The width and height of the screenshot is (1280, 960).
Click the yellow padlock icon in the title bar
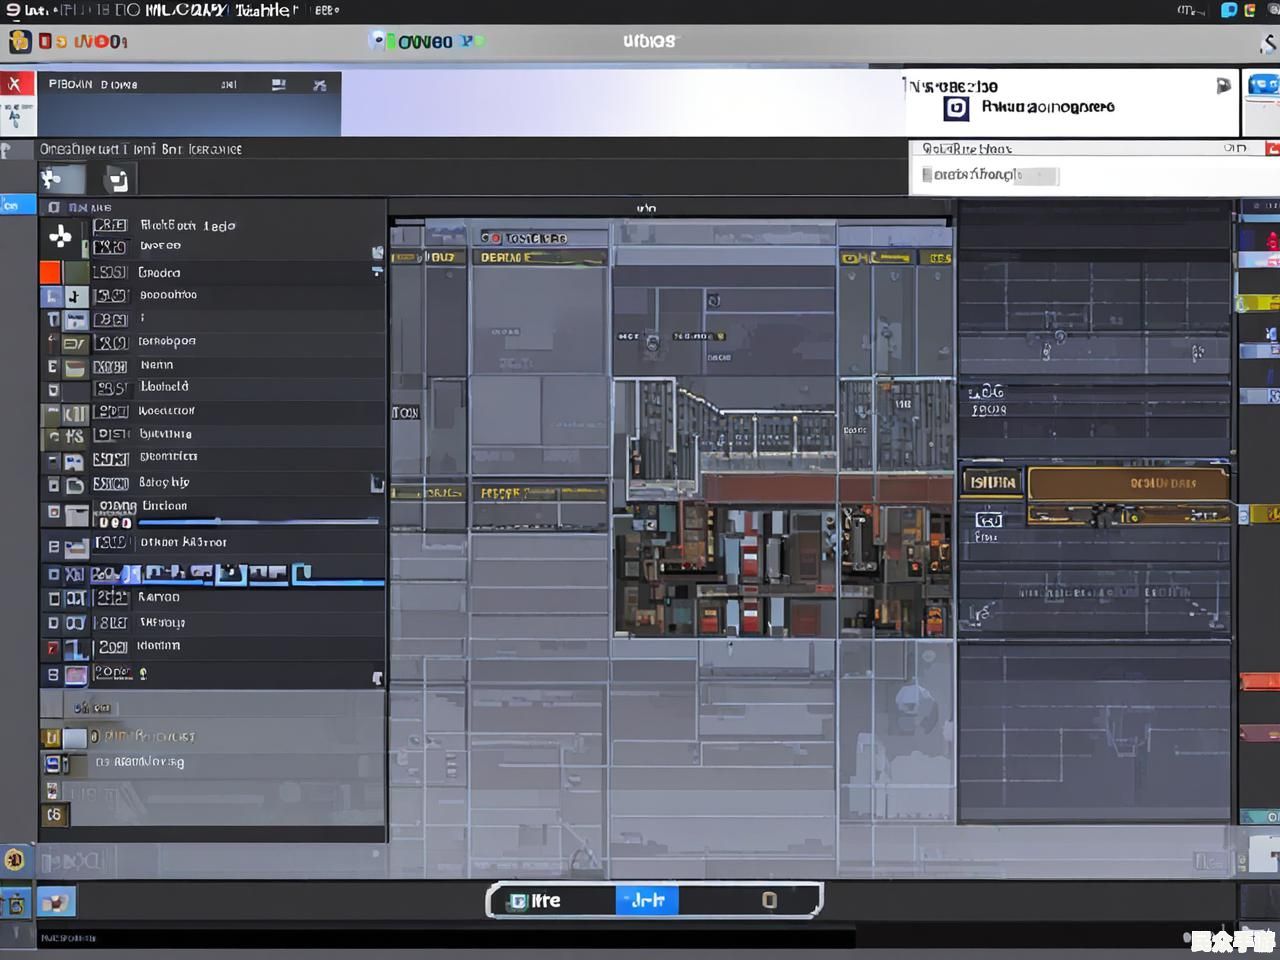(20, 41)
